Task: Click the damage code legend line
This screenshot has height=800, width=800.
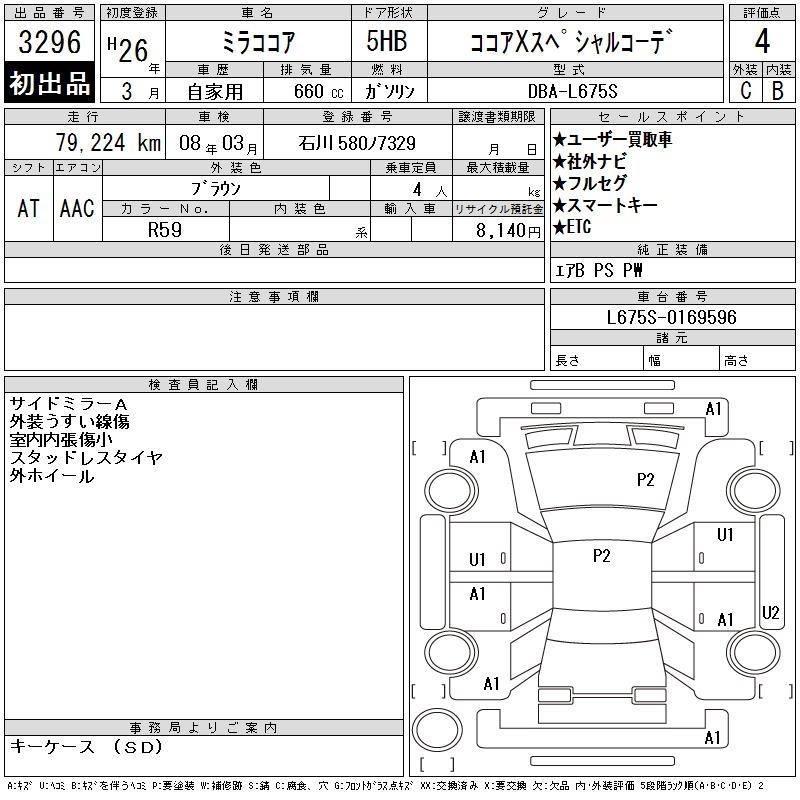Action: (x=385, y=786)
